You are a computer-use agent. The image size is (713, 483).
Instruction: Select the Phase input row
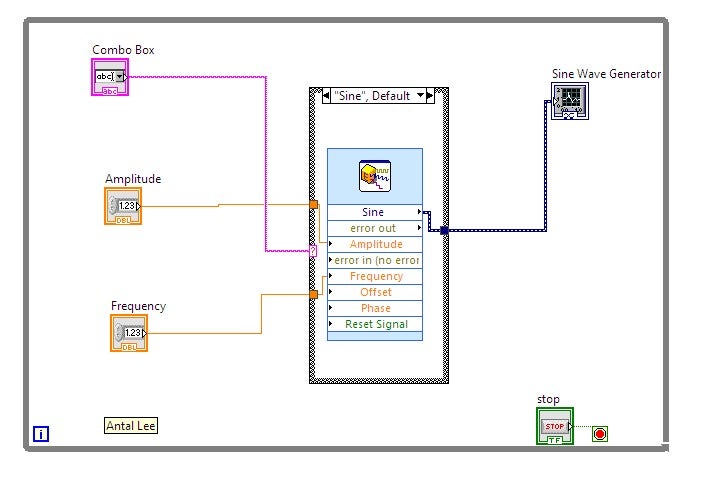tap(375, 308)
